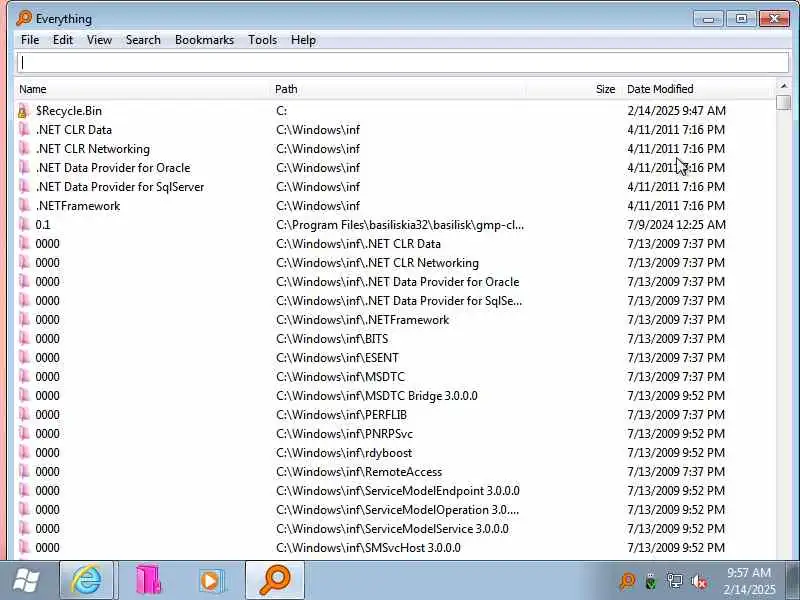Open the Edit menu
Viewport: 800px width, 600px height.
(x=63, y=40)
